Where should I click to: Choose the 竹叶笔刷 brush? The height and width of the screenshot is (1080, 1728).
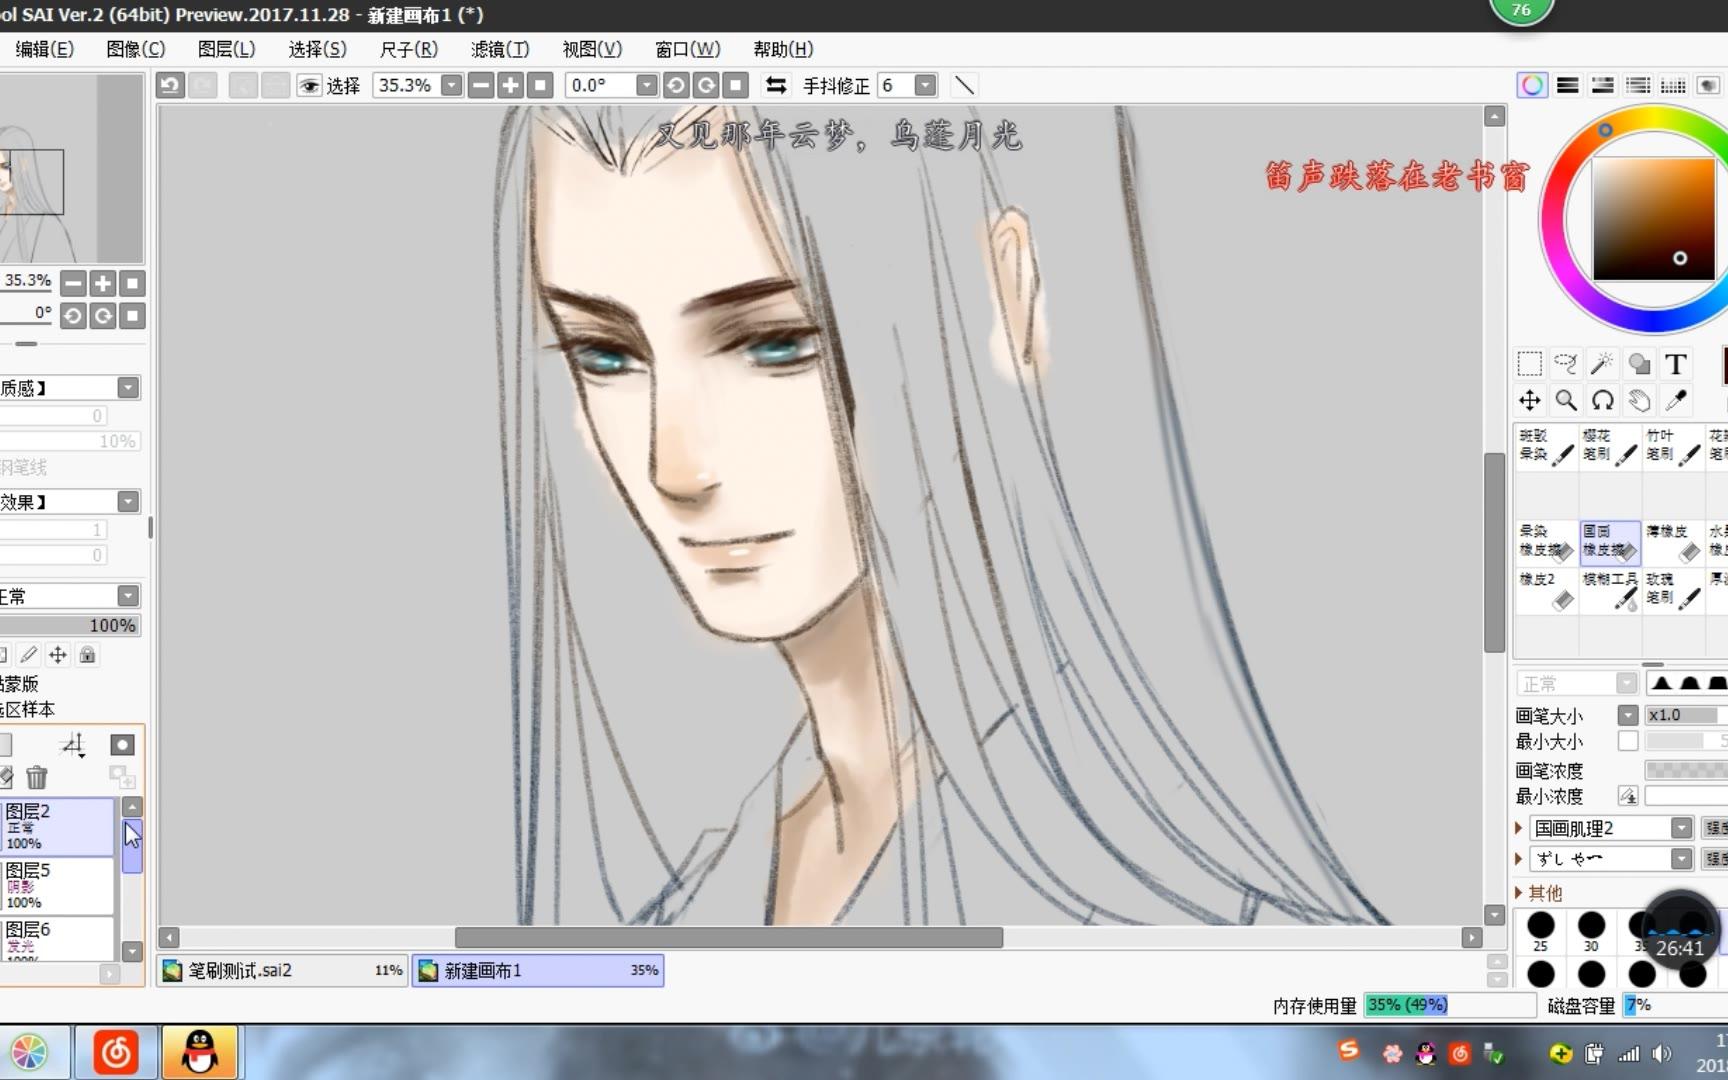tap(1673, 447)
